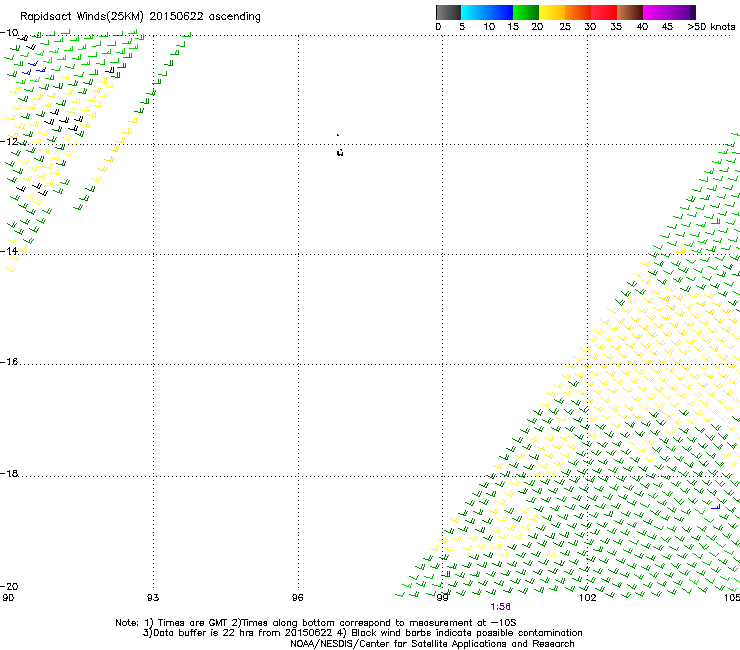Click the '>50 knots' legend label

tap(711, 27)
